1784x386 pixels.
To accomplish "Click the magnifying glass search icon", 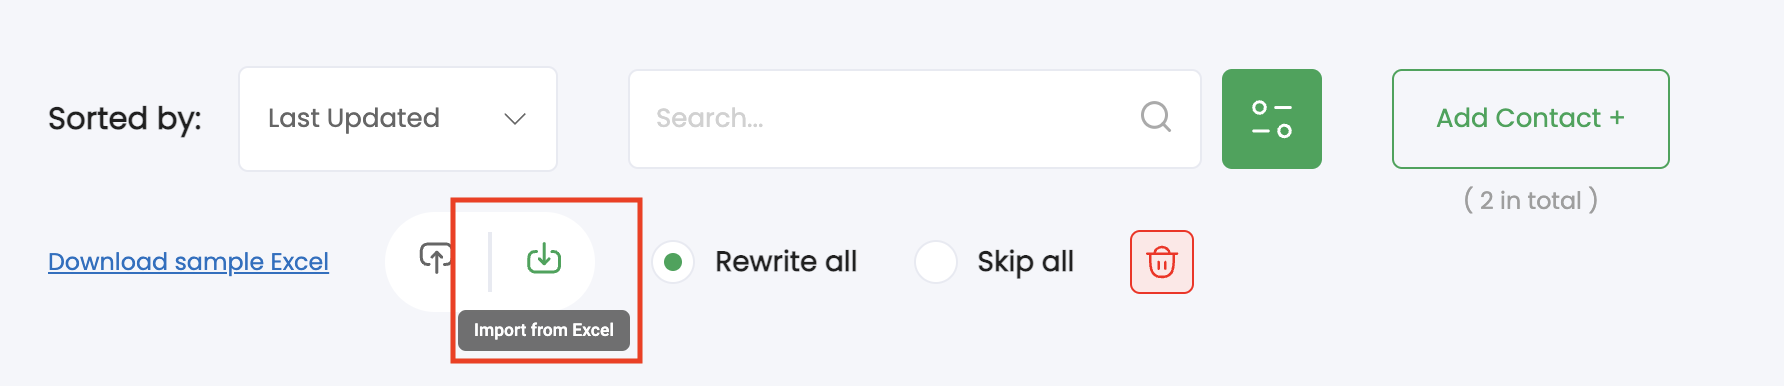I will (x=1156, y=117).
